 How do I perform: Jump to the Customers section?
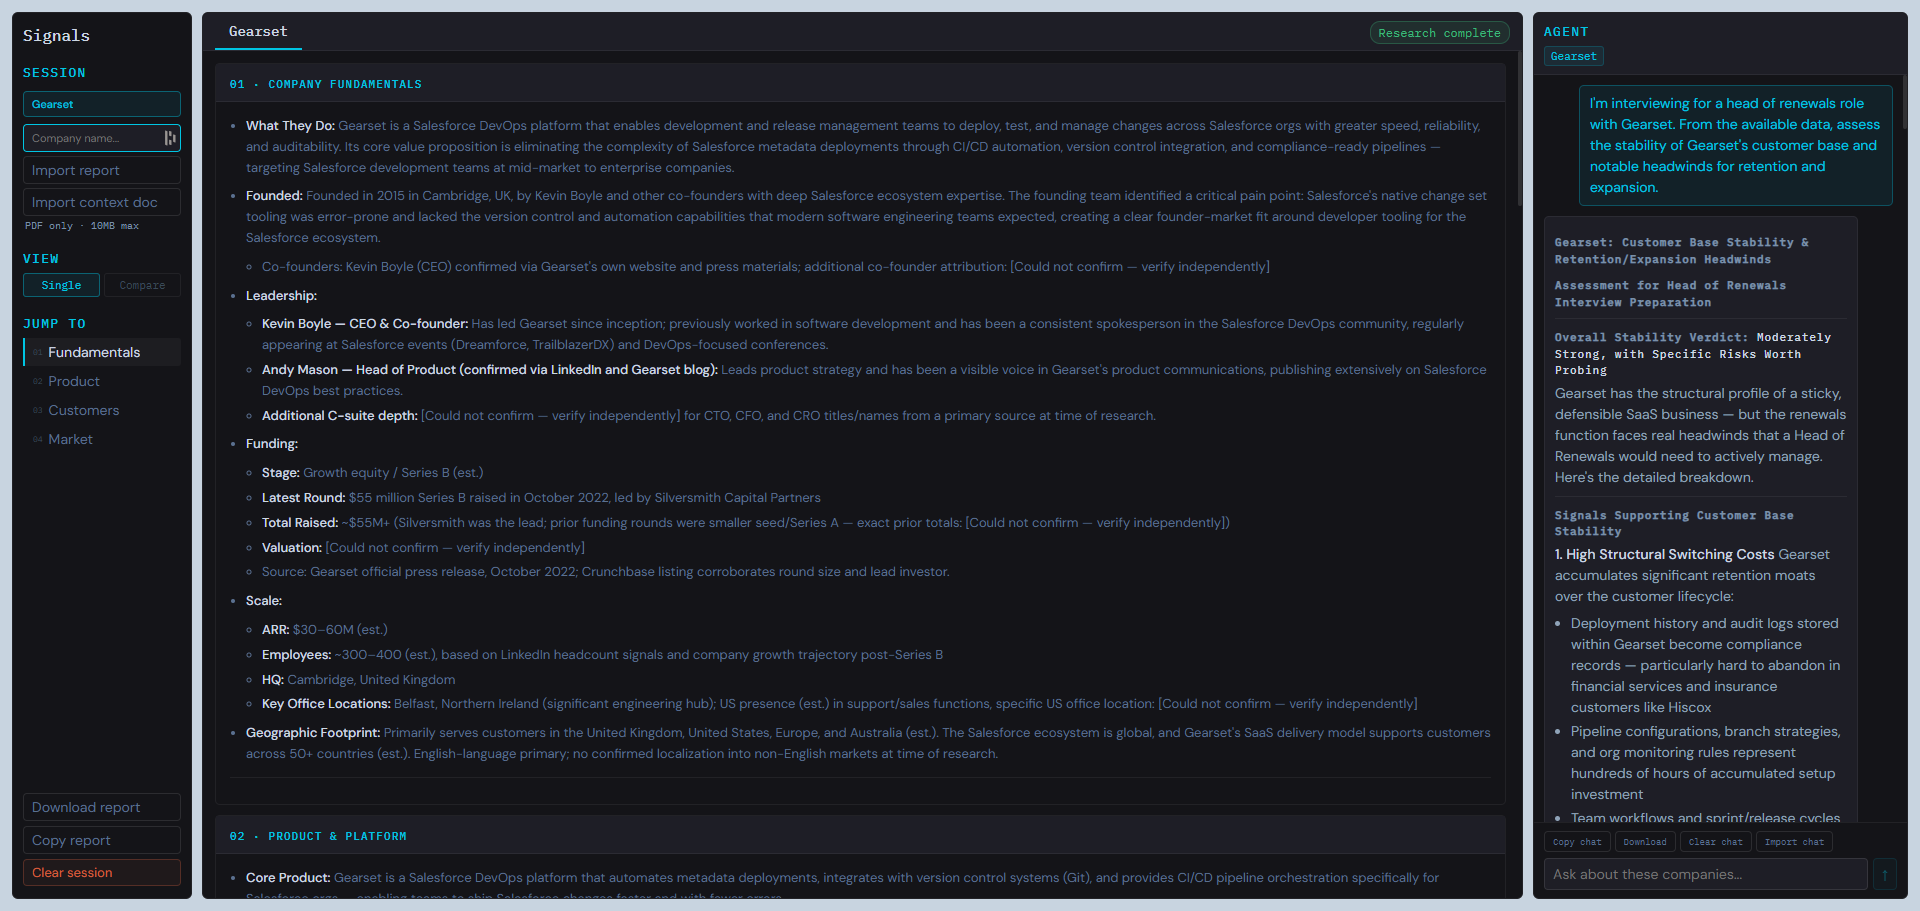pyautogui.click(x=102, y=410)
